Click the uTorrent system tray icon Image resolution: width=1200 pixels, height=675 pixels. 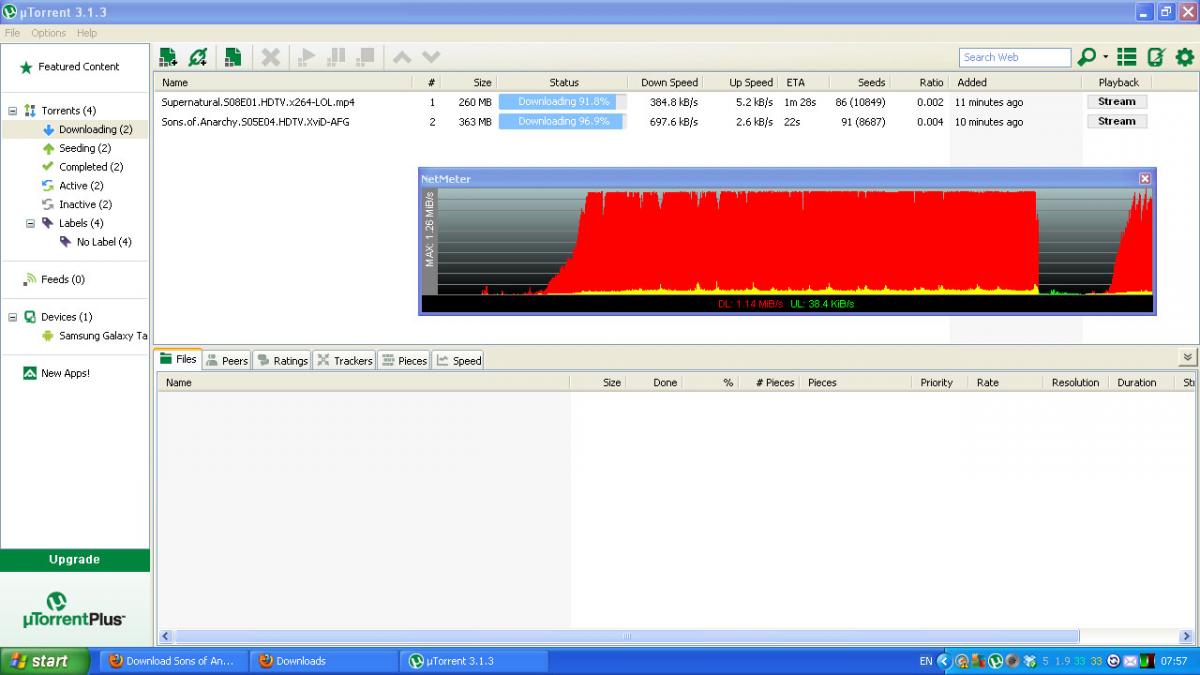(995, 661)
